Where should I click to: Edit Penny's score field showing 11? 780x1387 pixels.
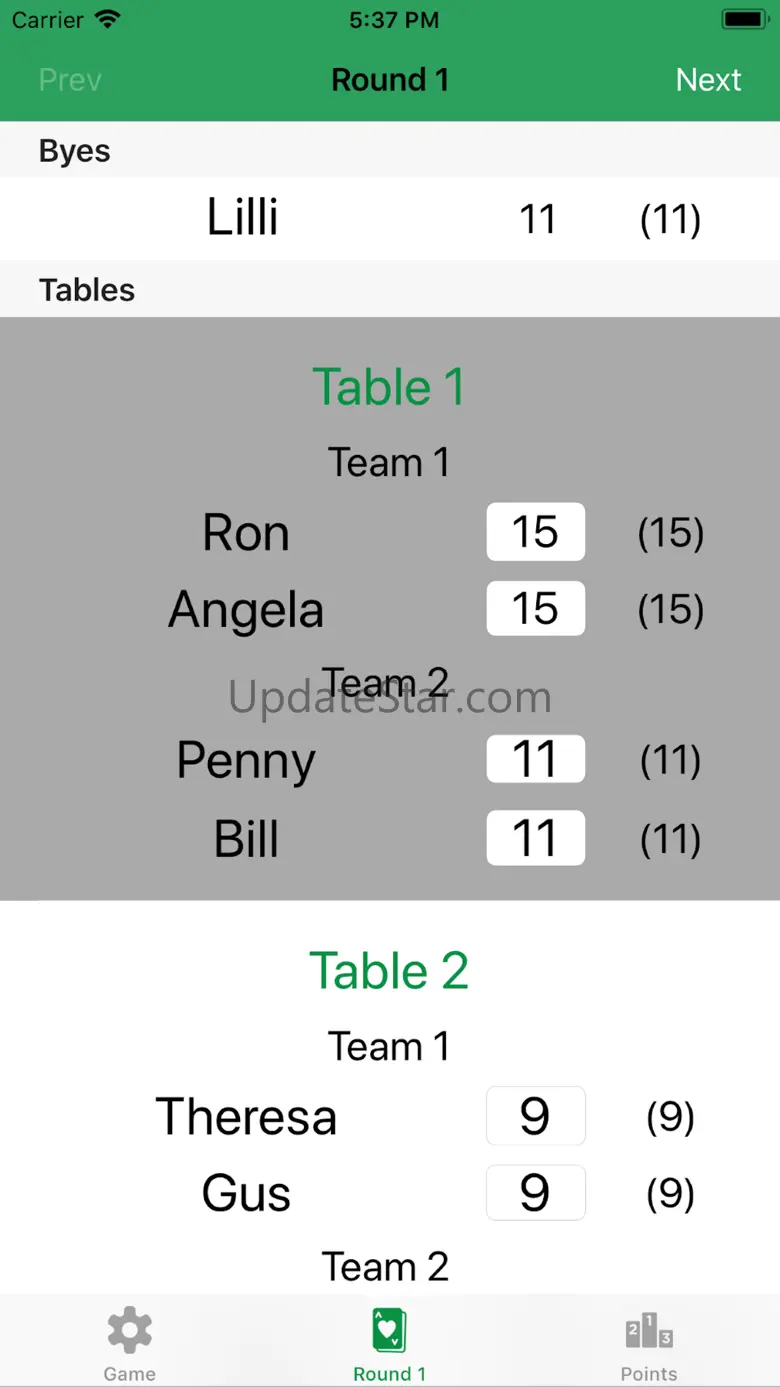[535, 760]
